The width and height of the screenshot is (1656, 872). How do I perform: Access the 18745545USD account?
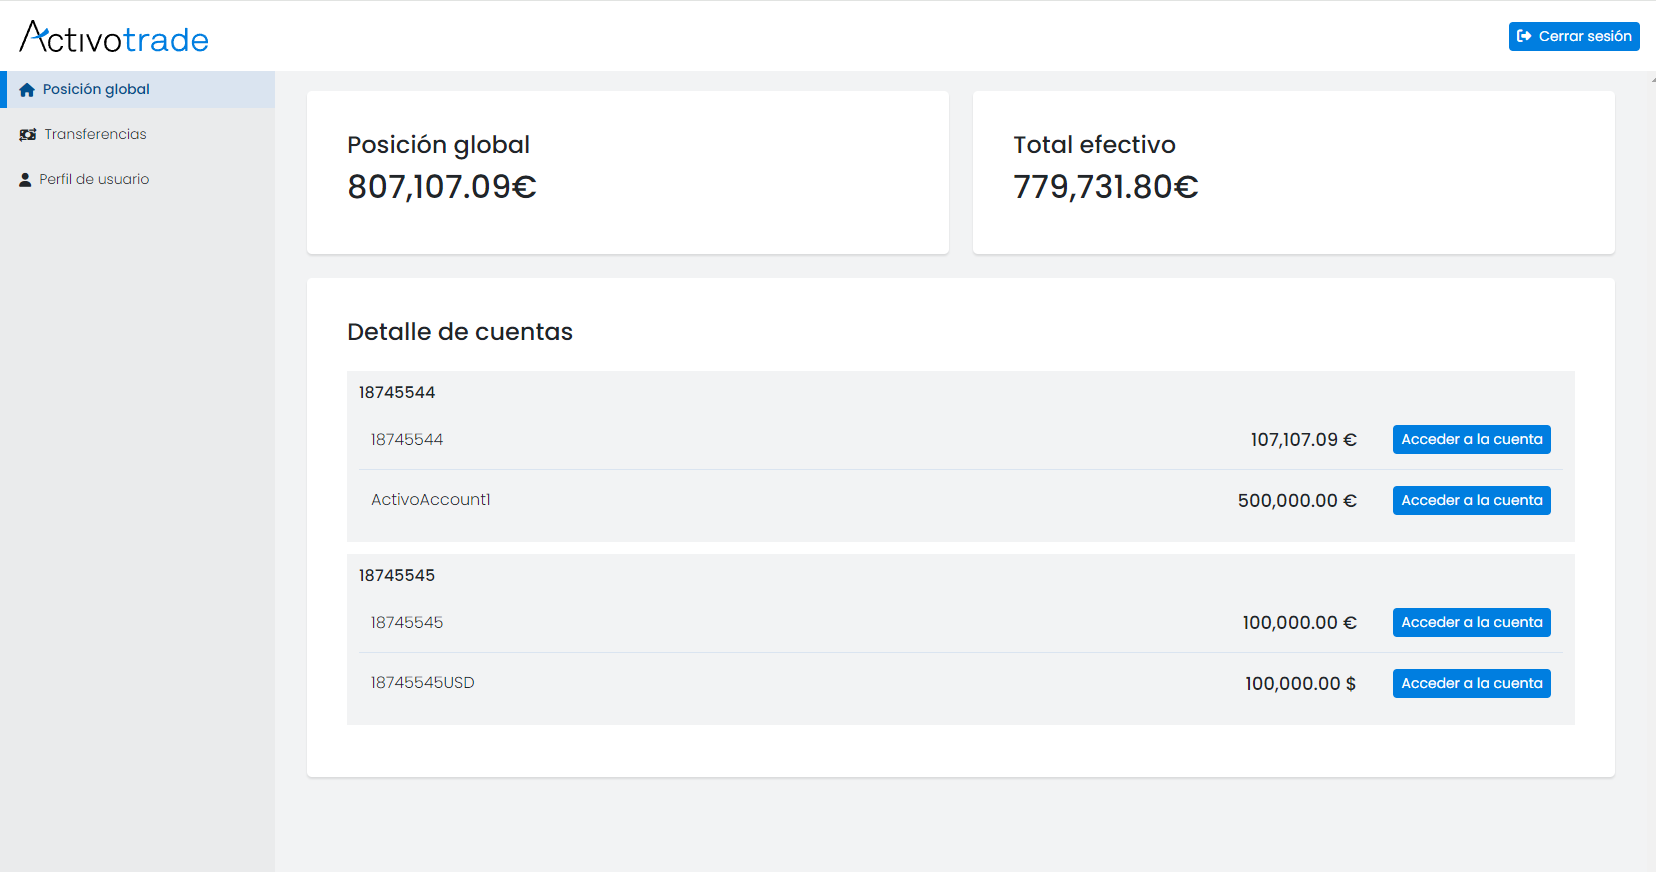click(x=1471, y=683)
